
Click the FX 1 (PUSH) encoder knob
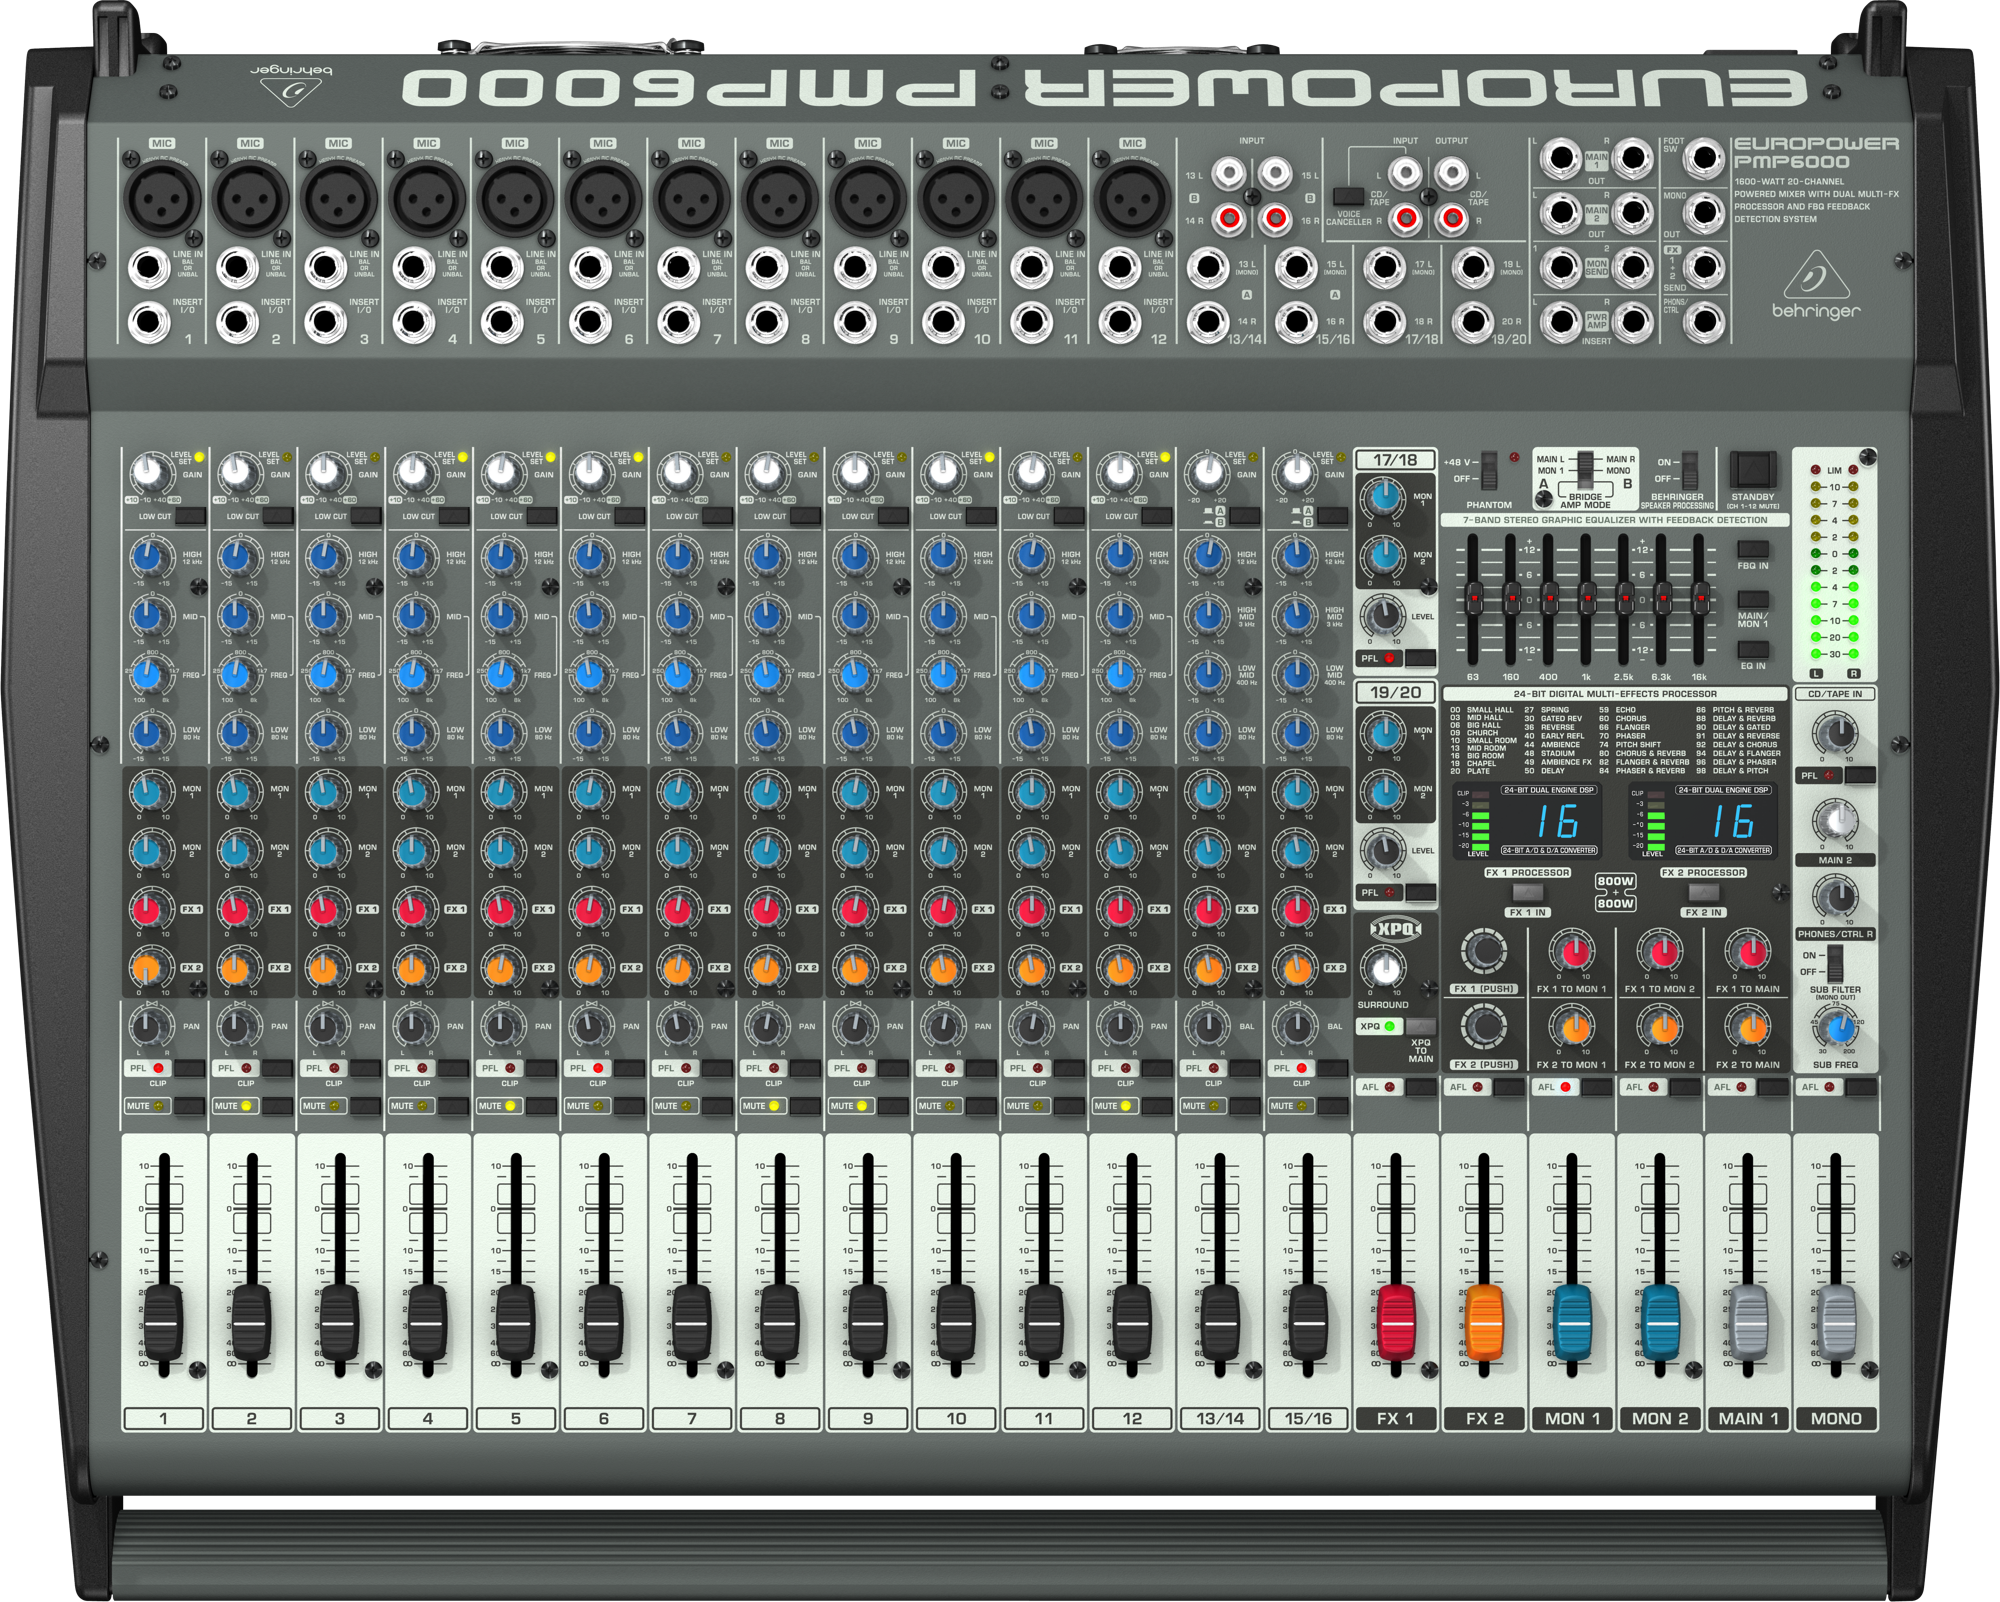click(x=1484, y=951)
